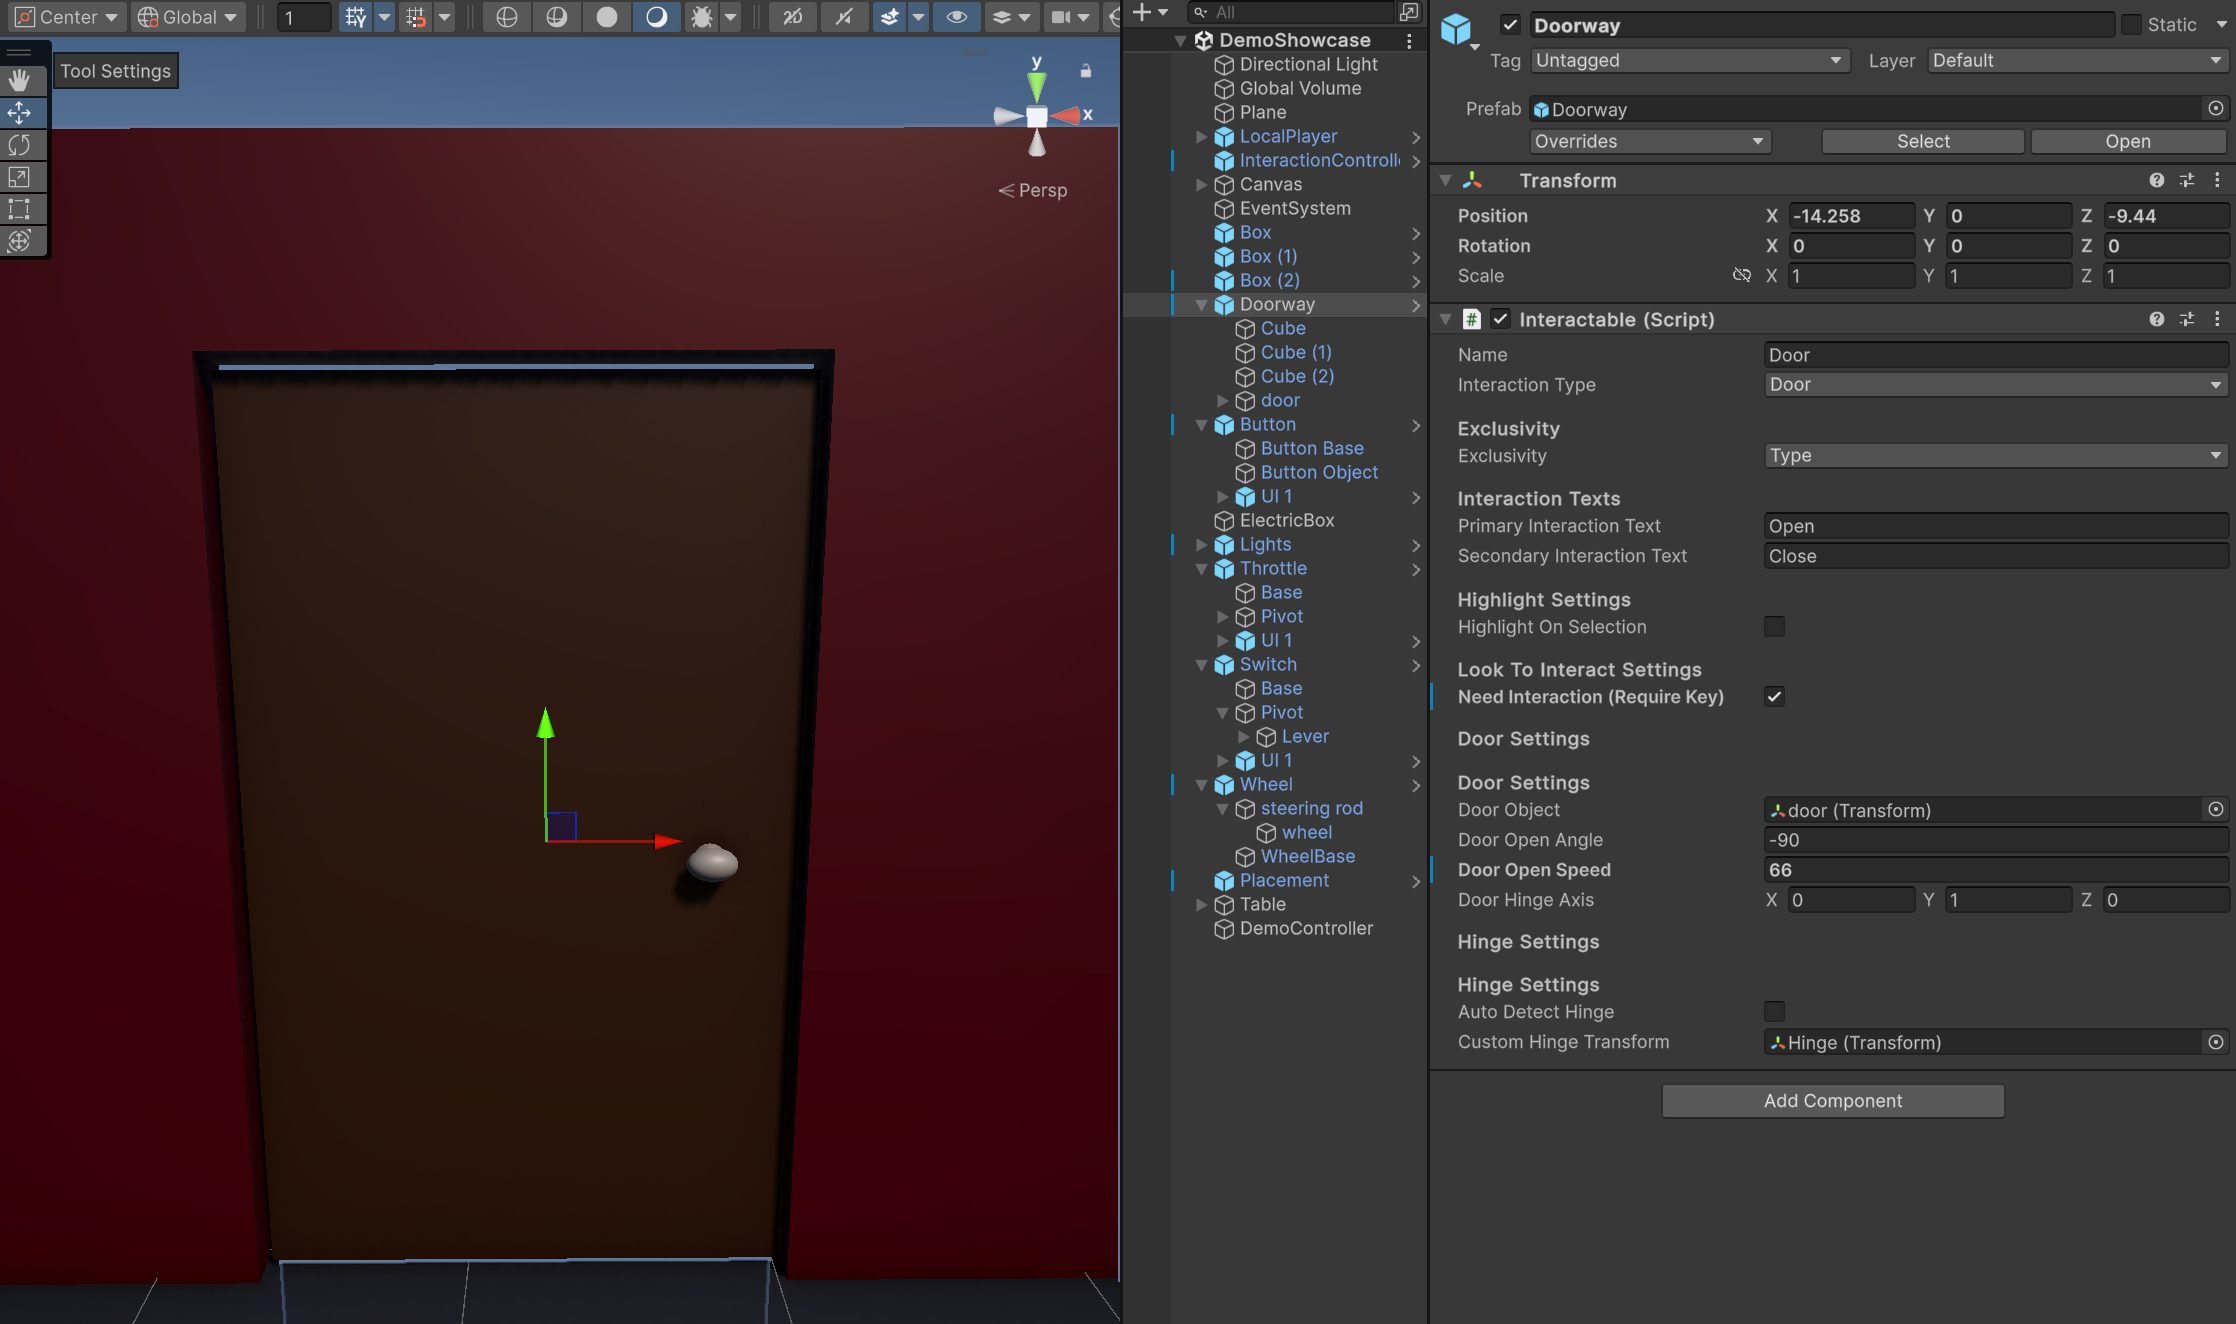This screenshot has width=2236, height=1324.
Task: Select the Rotate tool
Action: coord(20,144)
